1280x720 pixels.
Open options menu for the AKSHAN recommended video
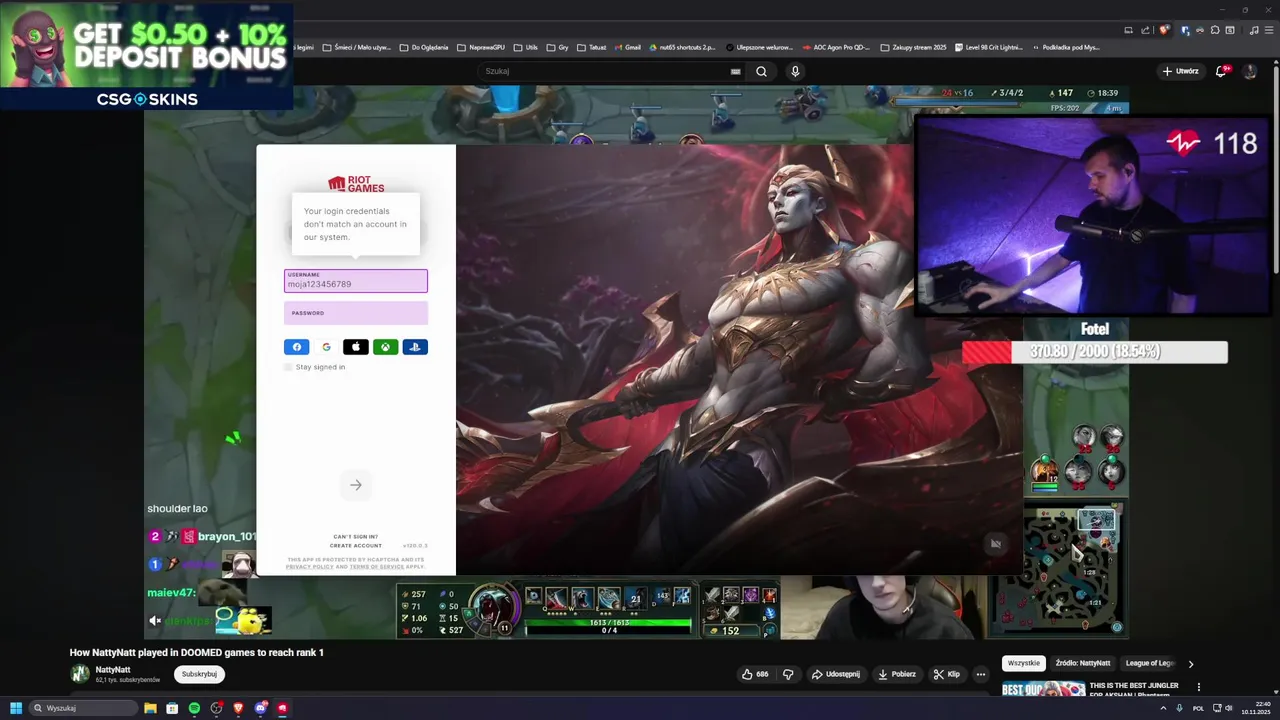pos(1198,687)
